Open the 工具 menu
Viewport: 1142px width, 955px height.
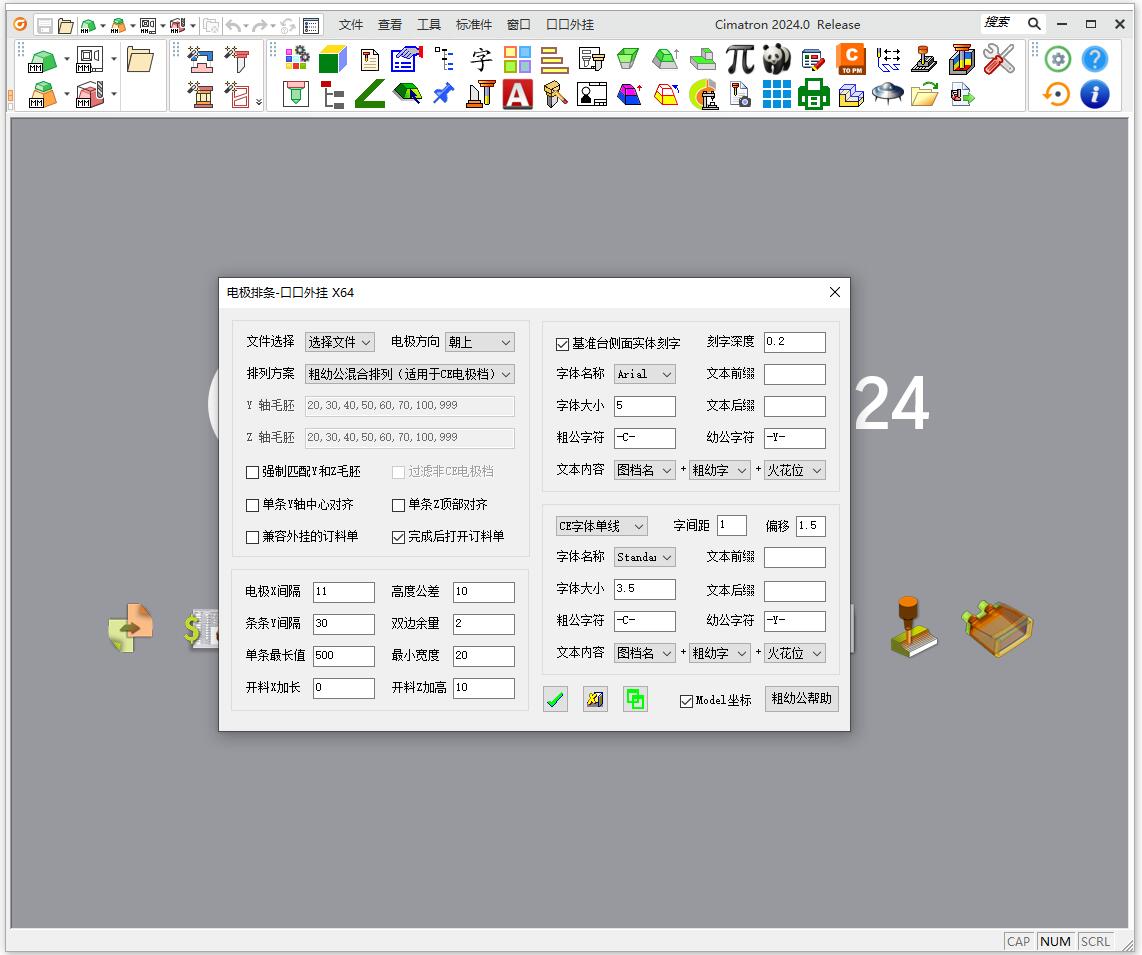429,25
